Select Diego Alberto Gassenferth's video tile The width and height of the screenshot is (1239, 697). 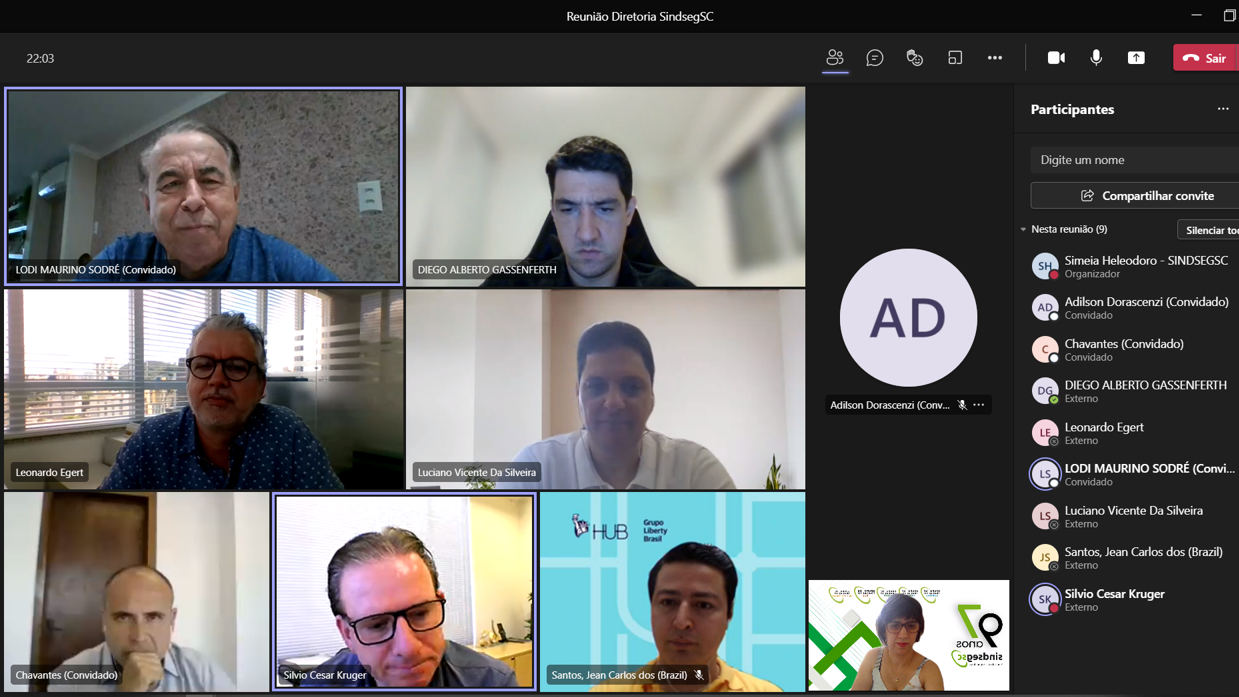click(x=605, y=186)
